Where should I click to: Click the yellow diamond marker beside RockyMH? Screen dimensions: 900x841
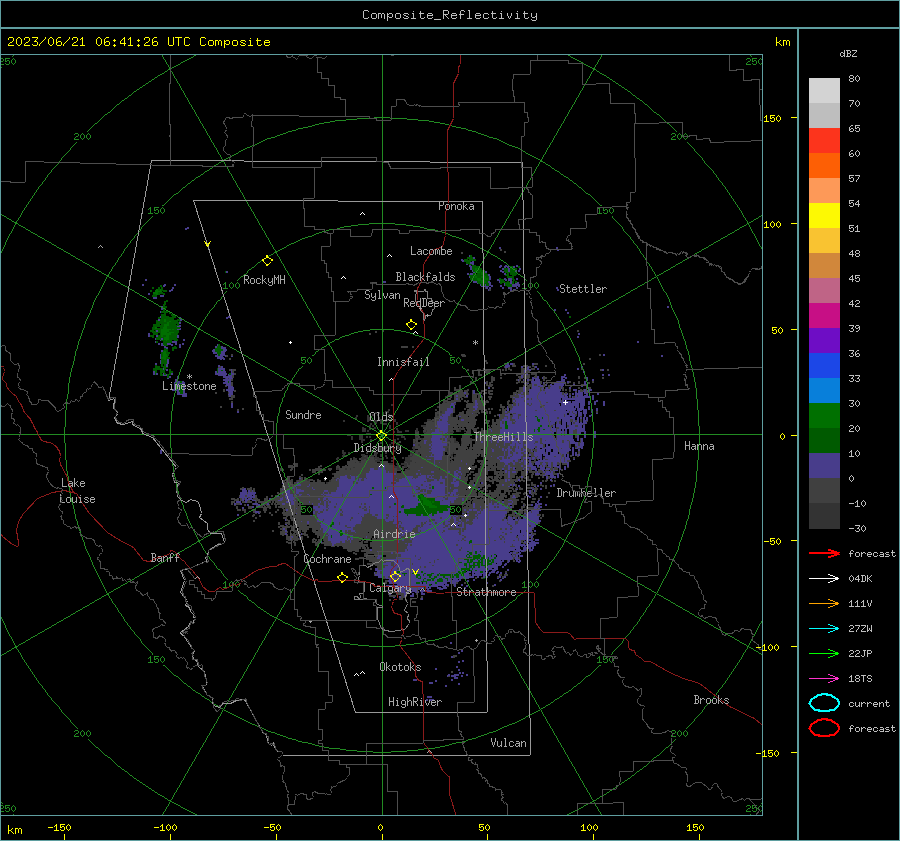coord(267,261)
